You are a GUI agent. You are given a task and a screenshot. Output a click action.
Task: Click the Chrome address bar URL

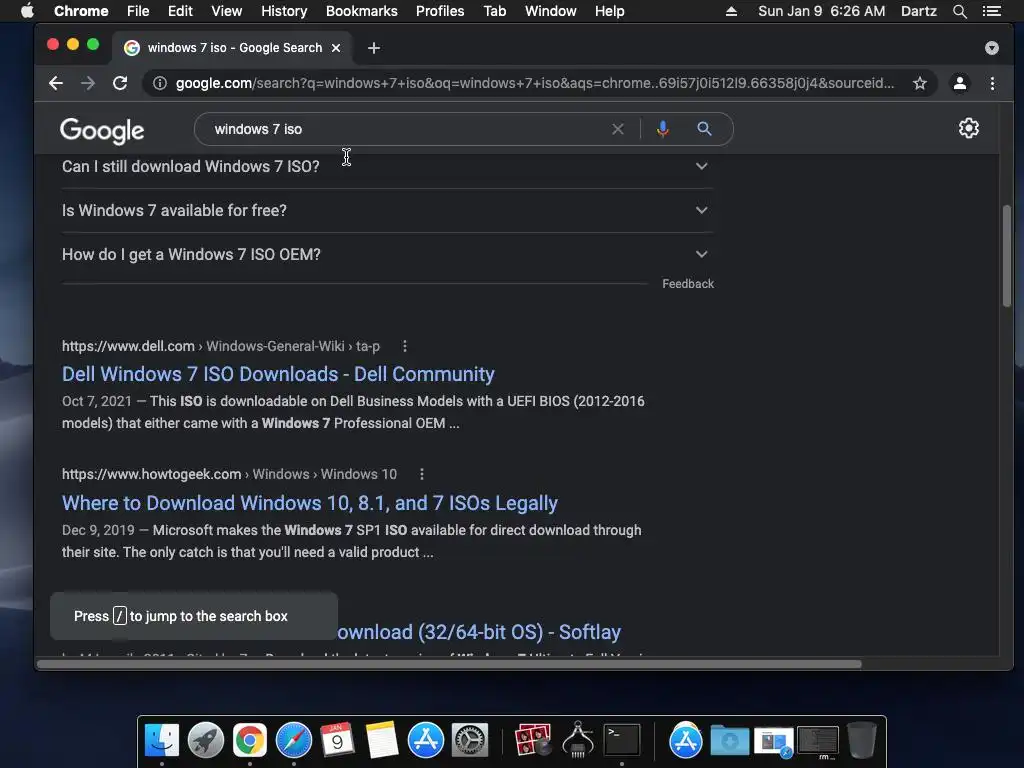point(535,83)
